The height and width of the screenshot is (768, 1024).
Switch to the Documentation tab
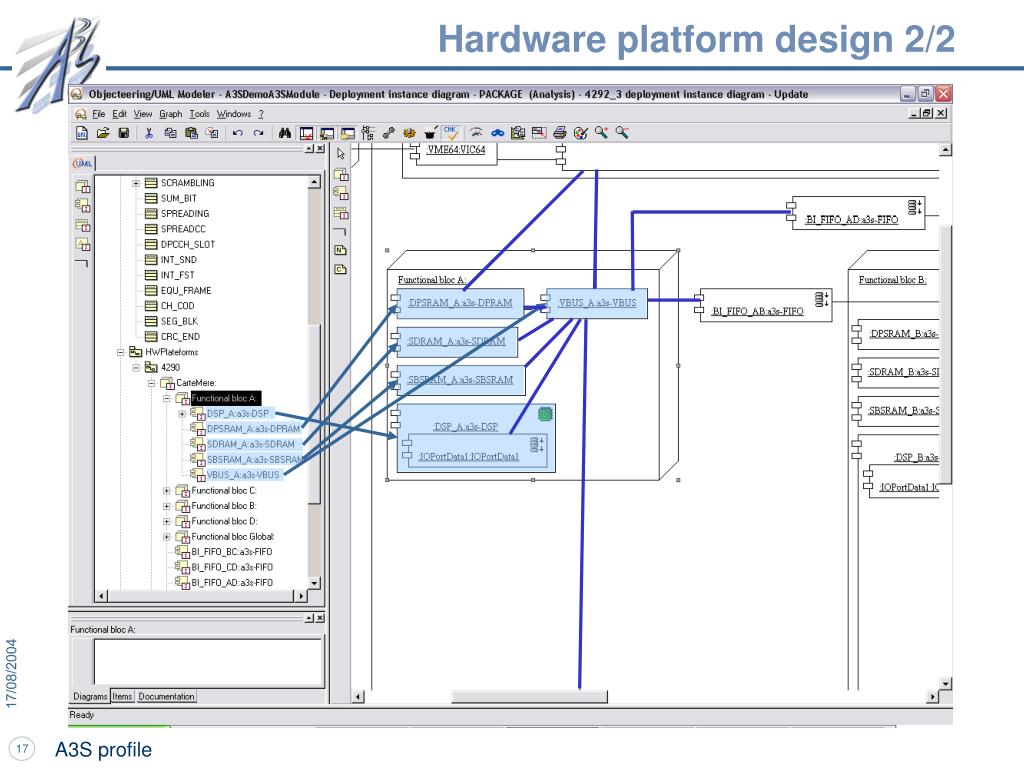[167, 697]
